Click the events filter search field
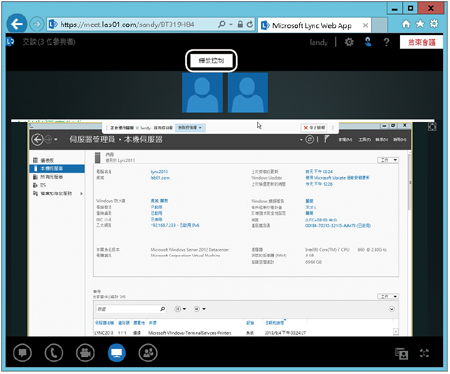The width and height of the screenshot is (450, 374). coord(131,309)
